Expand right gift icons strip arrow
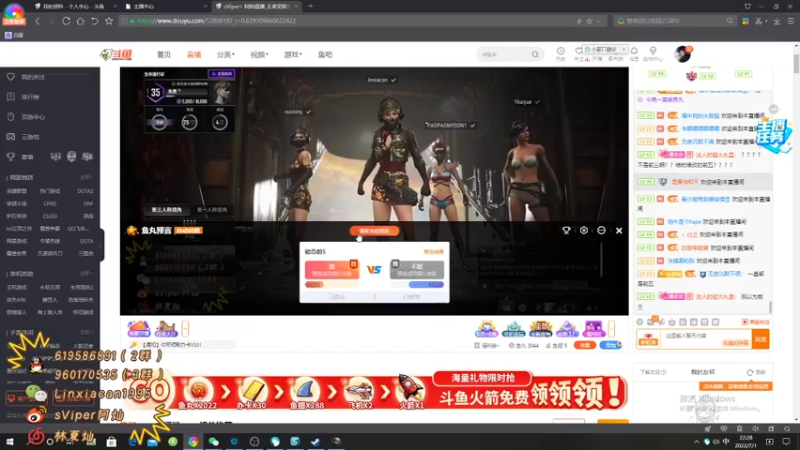 (611, 329)
